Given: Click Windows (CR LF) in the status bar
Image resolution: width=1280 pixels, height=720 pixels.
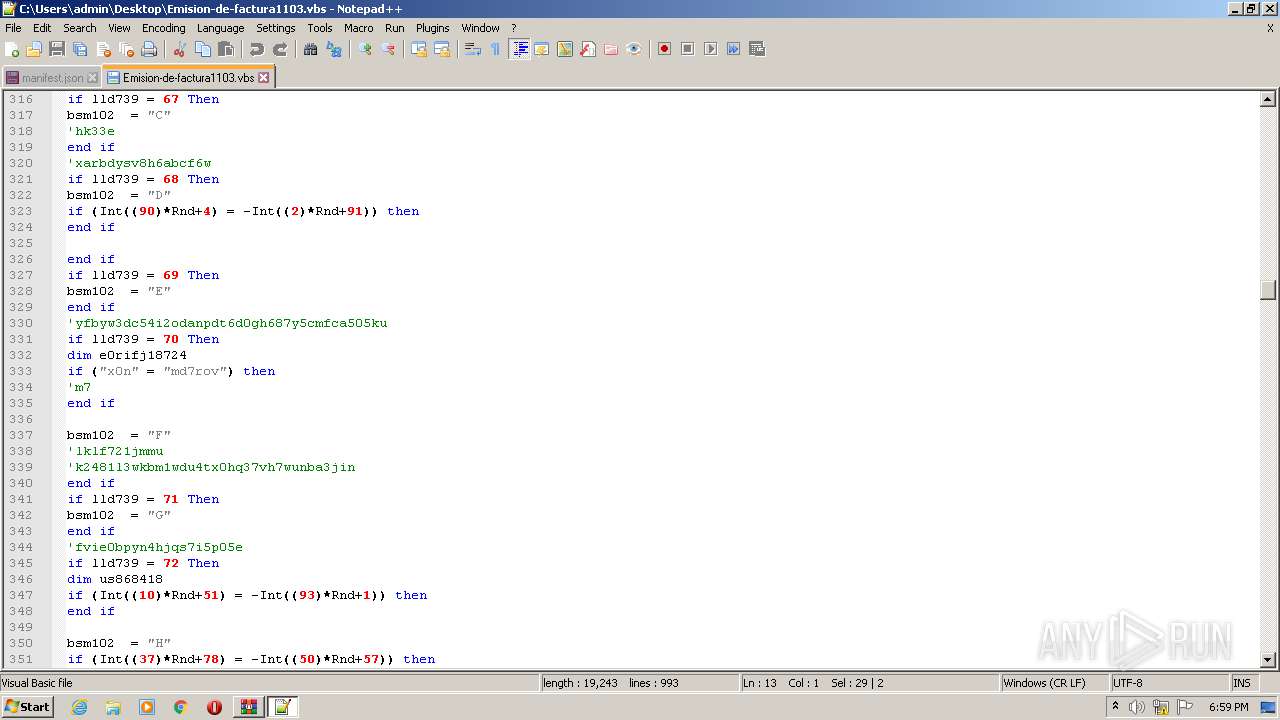Looking at the screenshot, I should click(x=1055, y=683).
